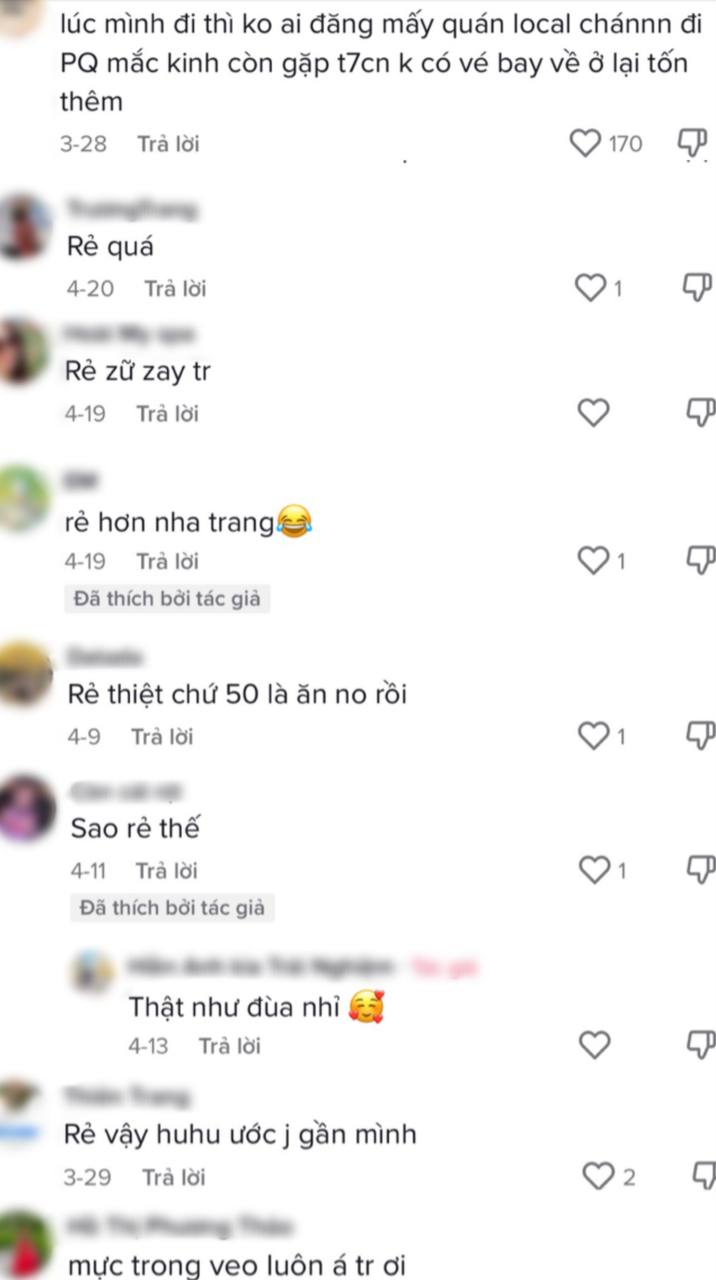Like the 'Rẻ zữ zay tr' comment
Screen dimensions: 716x1280
(x=593, y=413)
